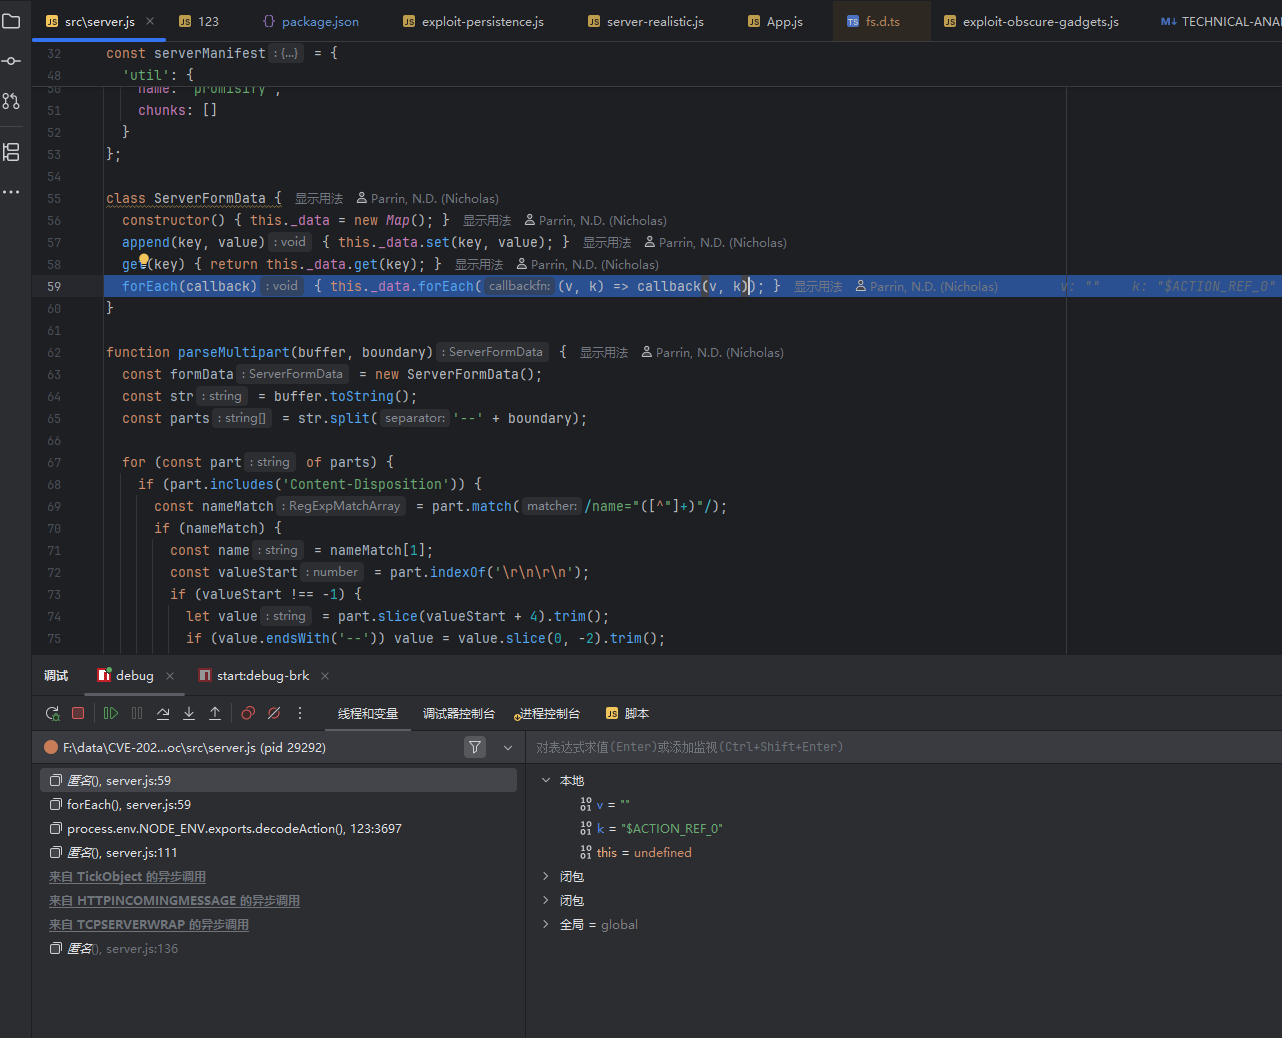Open the exploit-persistence.js tab
The image size is (1282, 1038).
coord(473,21)
